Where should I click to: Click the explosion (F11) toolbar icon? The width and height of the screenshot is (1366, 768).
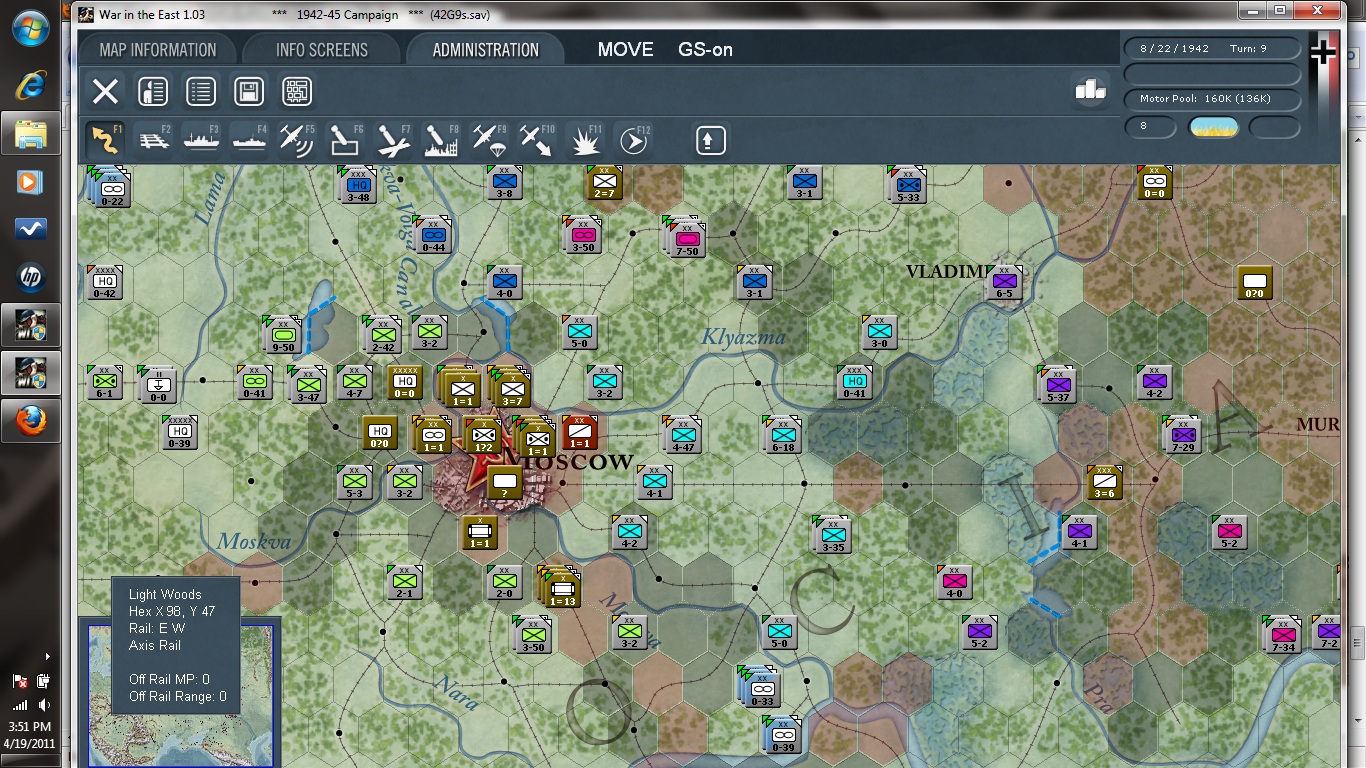pos(585,139)
